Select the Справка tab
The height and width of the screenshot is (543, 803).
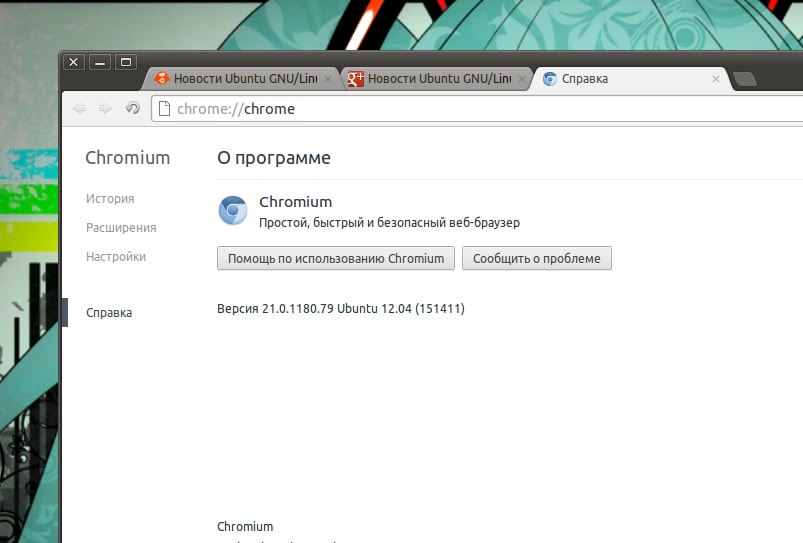point(631,79)
